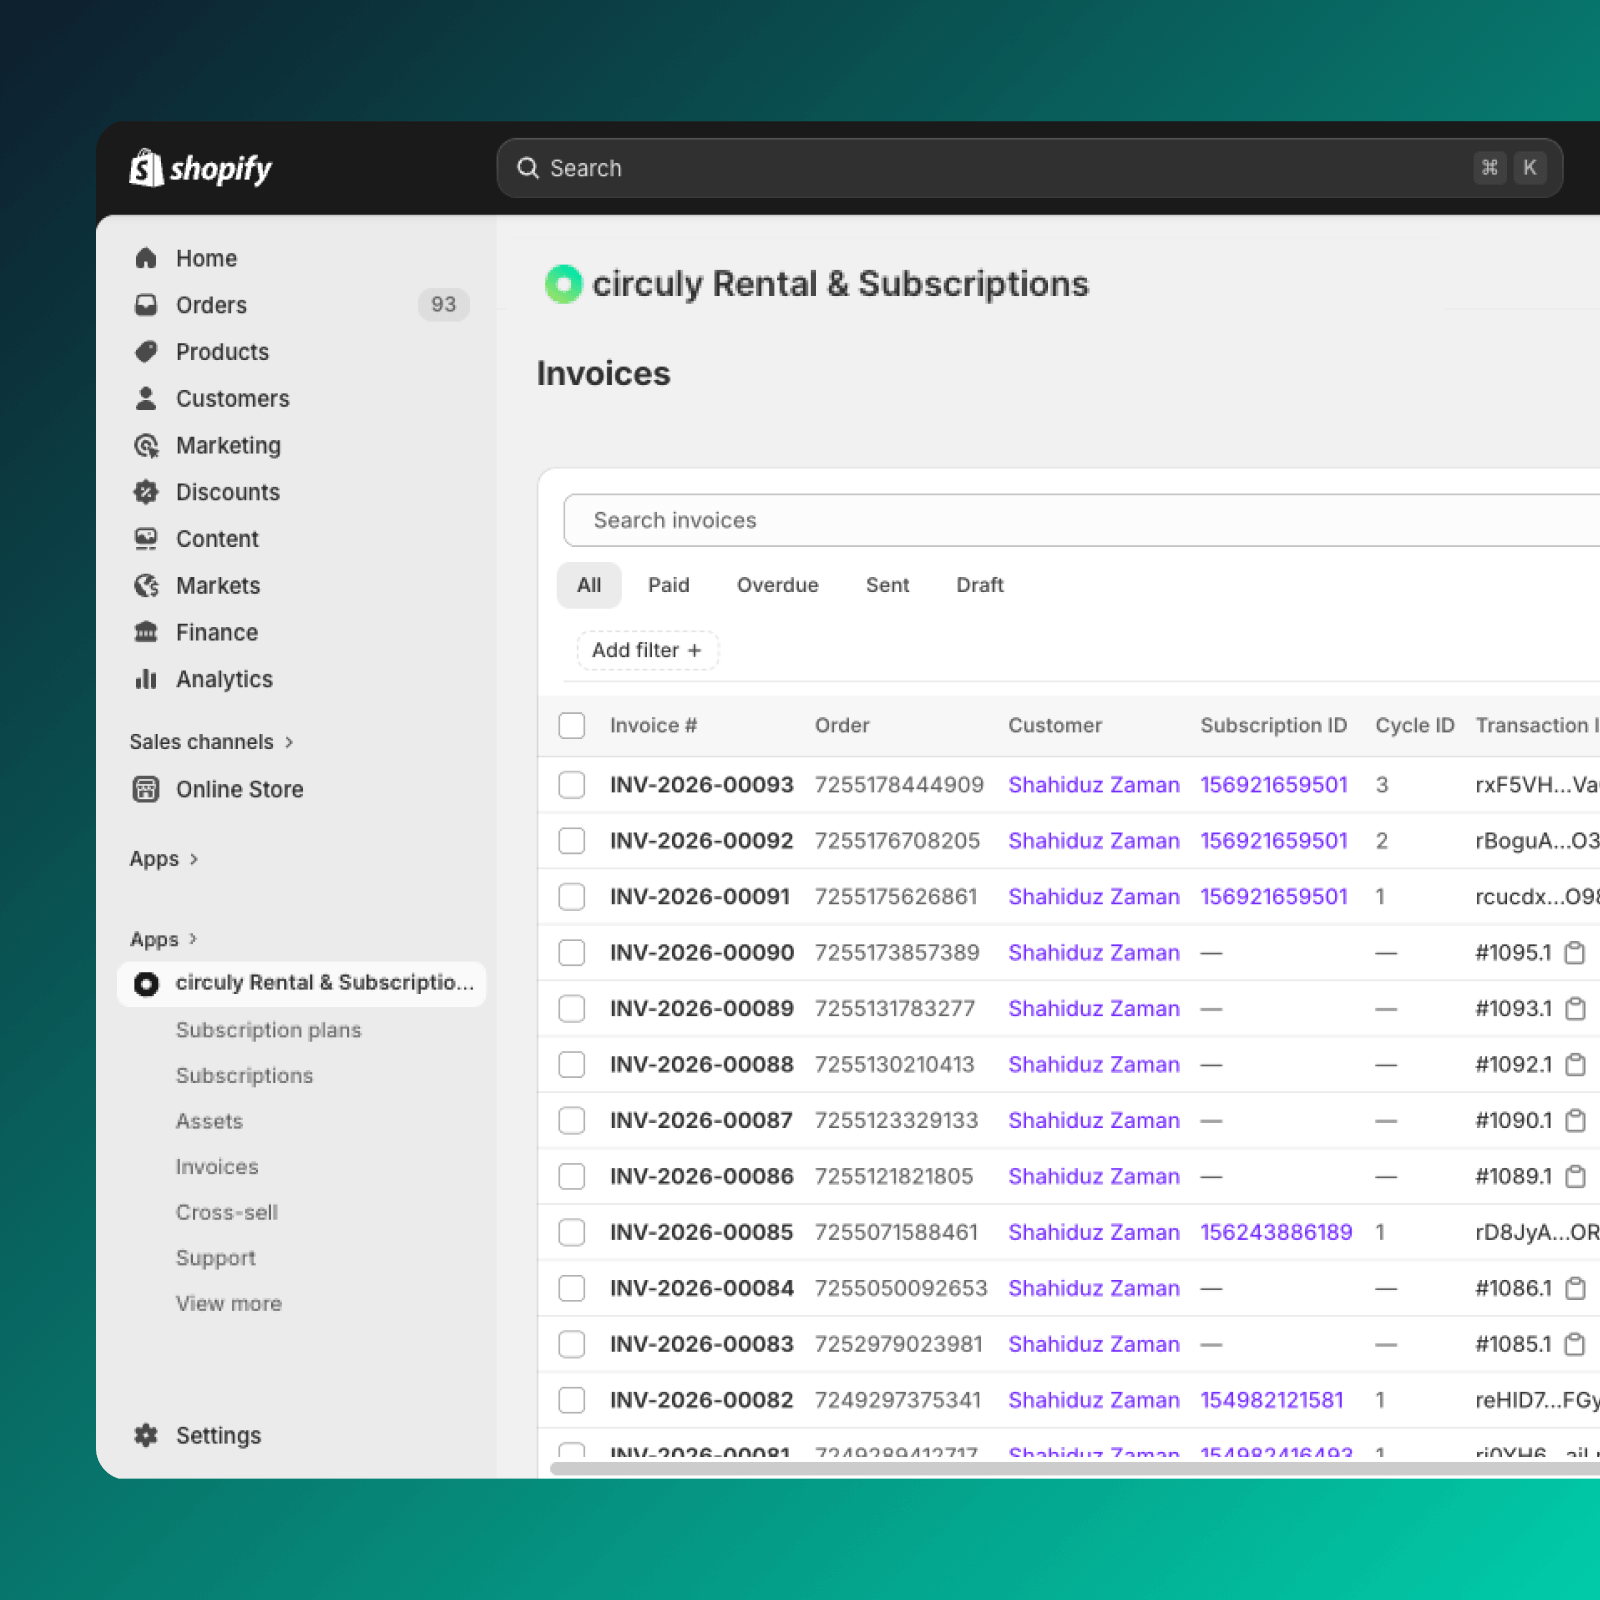Open customer link on INV-2026-00087 row

pos(1094,1121)
